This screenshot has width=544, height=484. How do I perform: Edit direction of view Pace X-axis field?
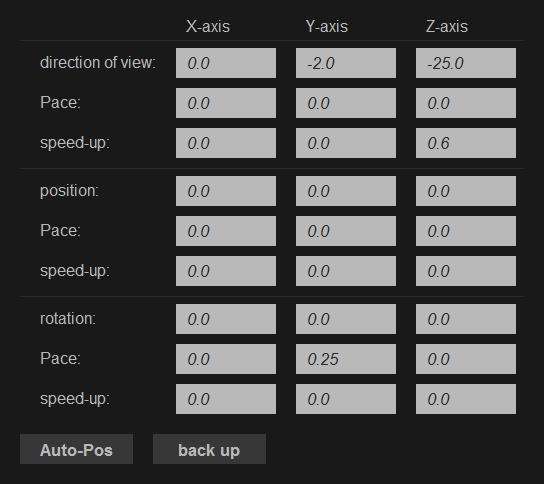click(x=226, y=103)
